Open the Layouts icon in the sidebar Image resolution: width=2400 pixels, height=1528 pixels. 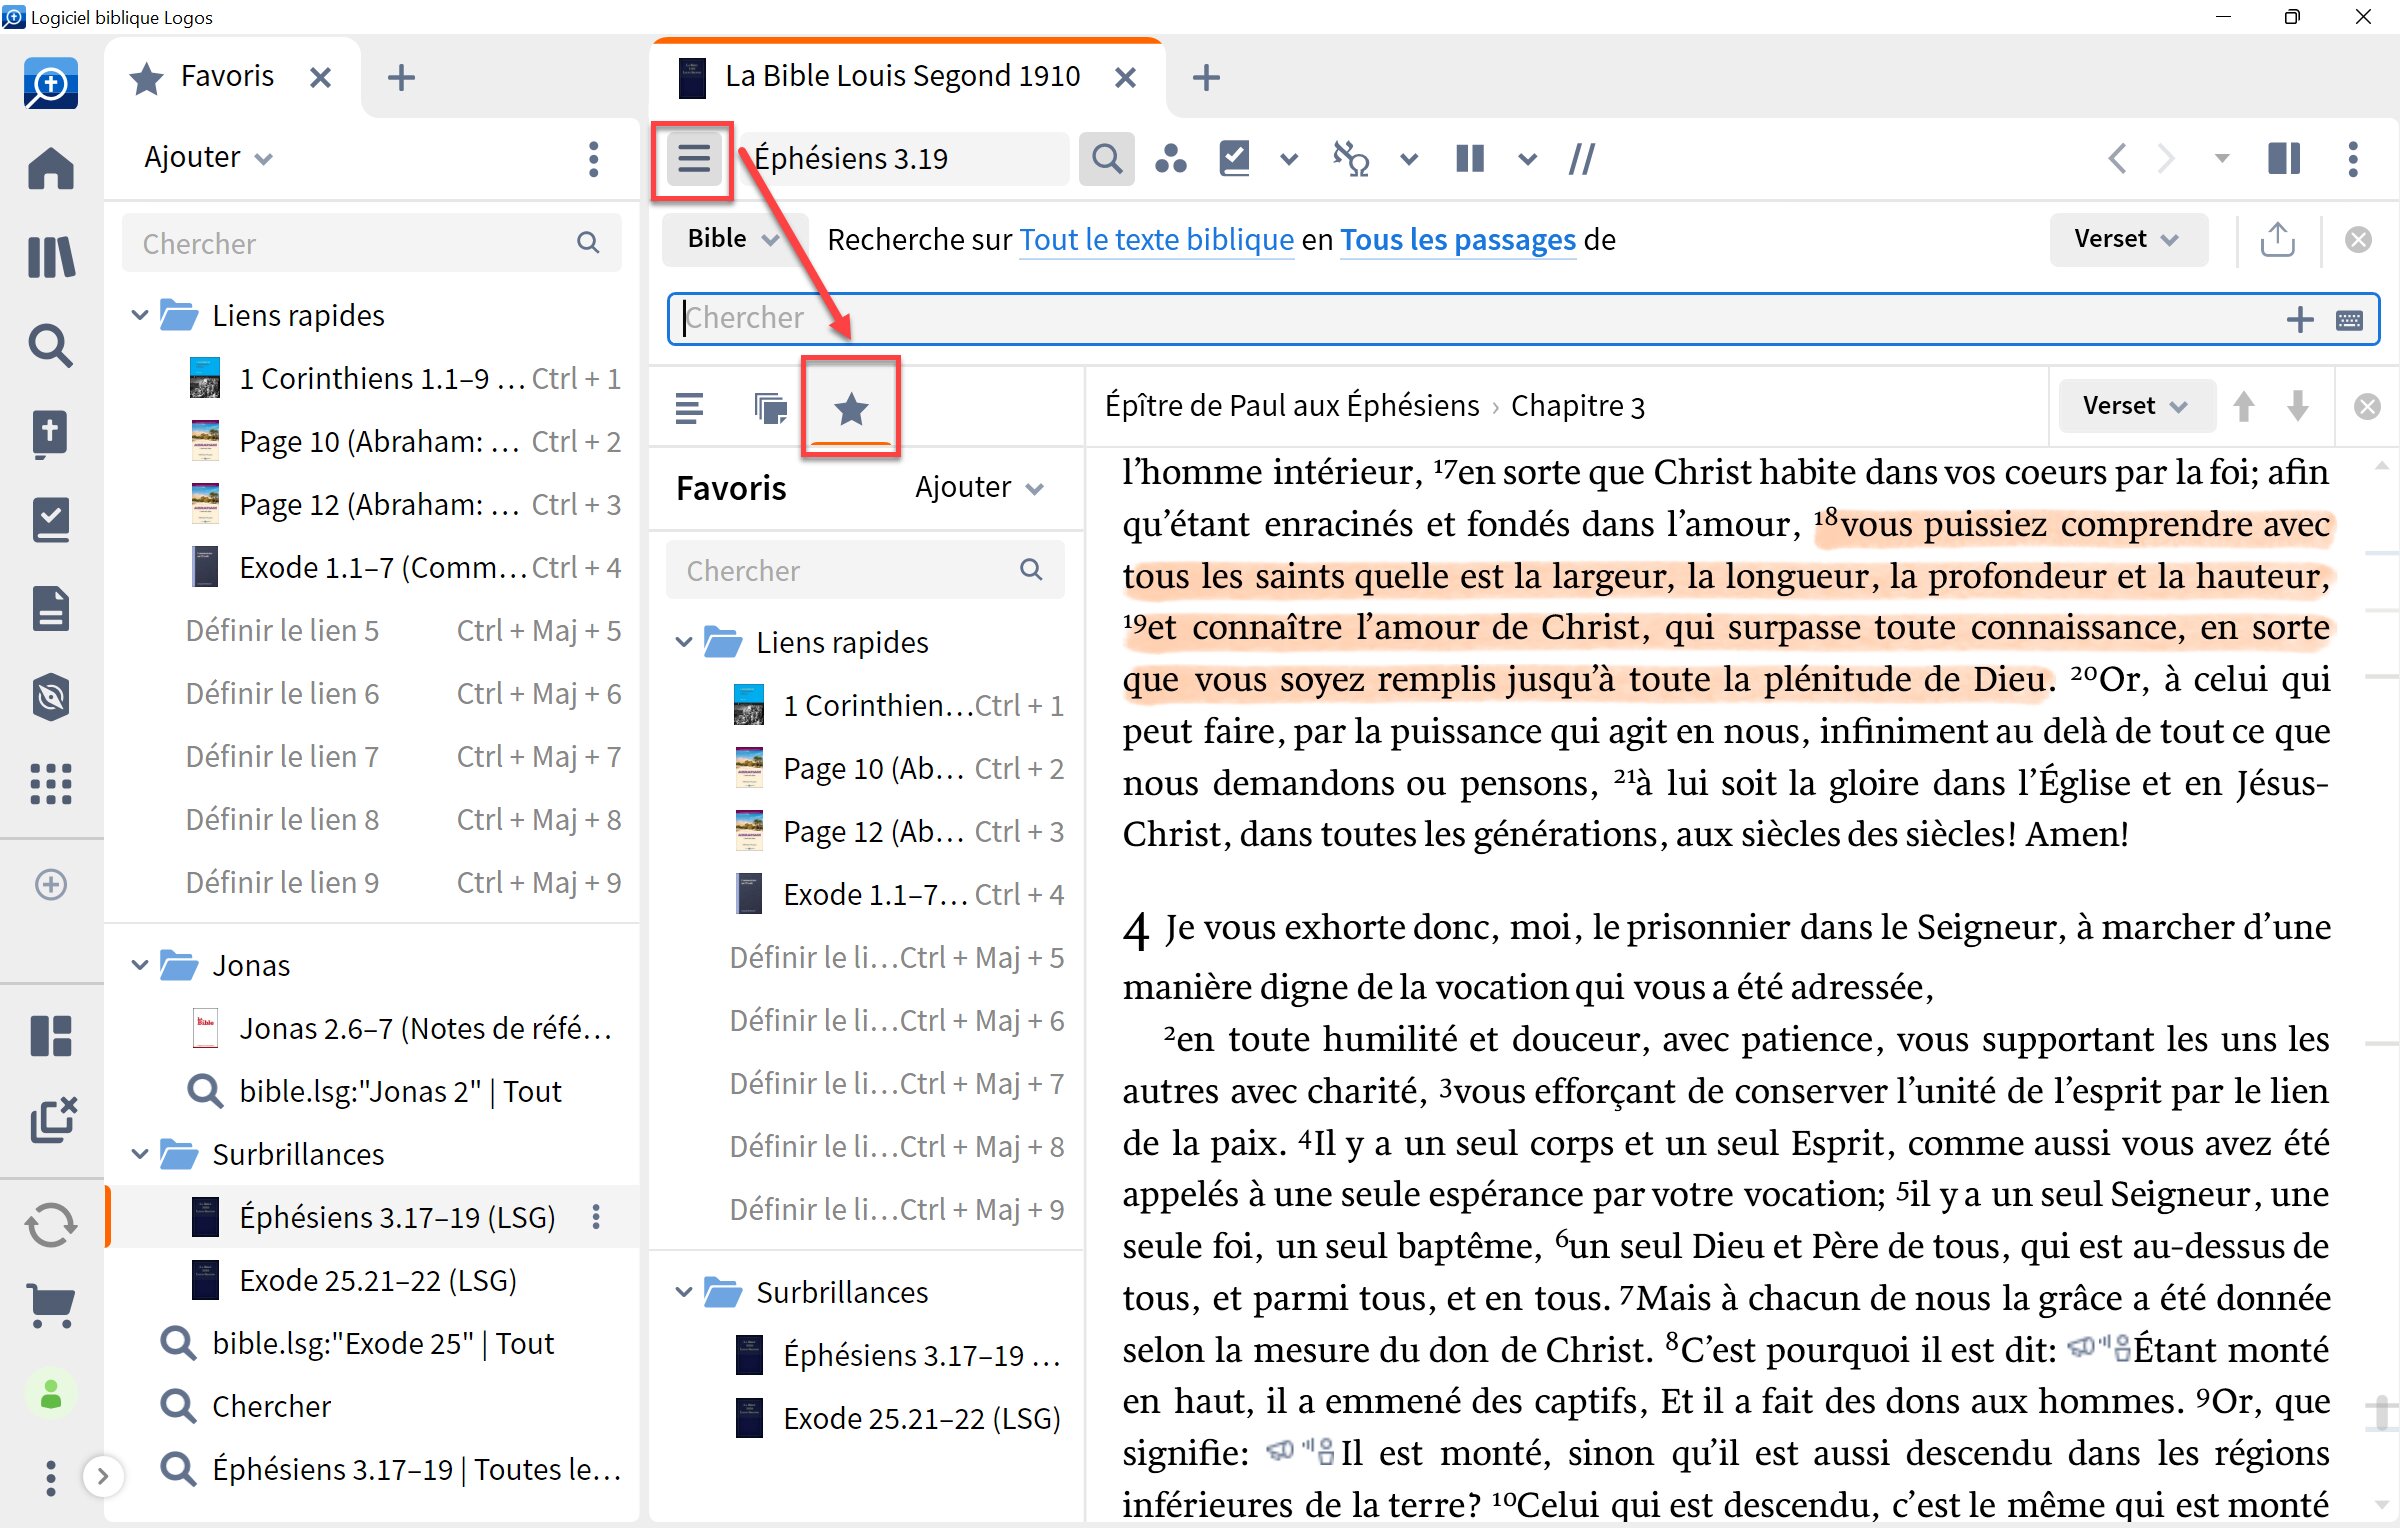pos(51,1036)
